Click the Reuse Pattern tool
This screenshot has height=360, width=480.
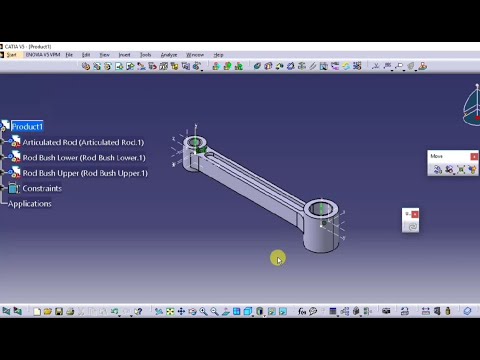tap(357, 66)
